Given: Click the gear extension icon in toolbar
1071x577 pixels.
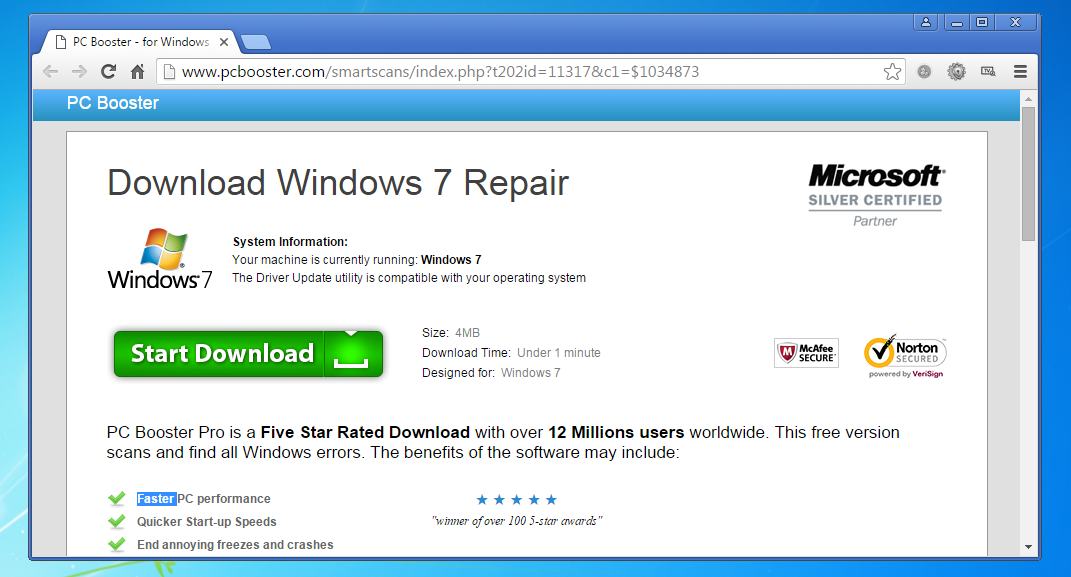Looking at the screenshot, I should [956, 71].
